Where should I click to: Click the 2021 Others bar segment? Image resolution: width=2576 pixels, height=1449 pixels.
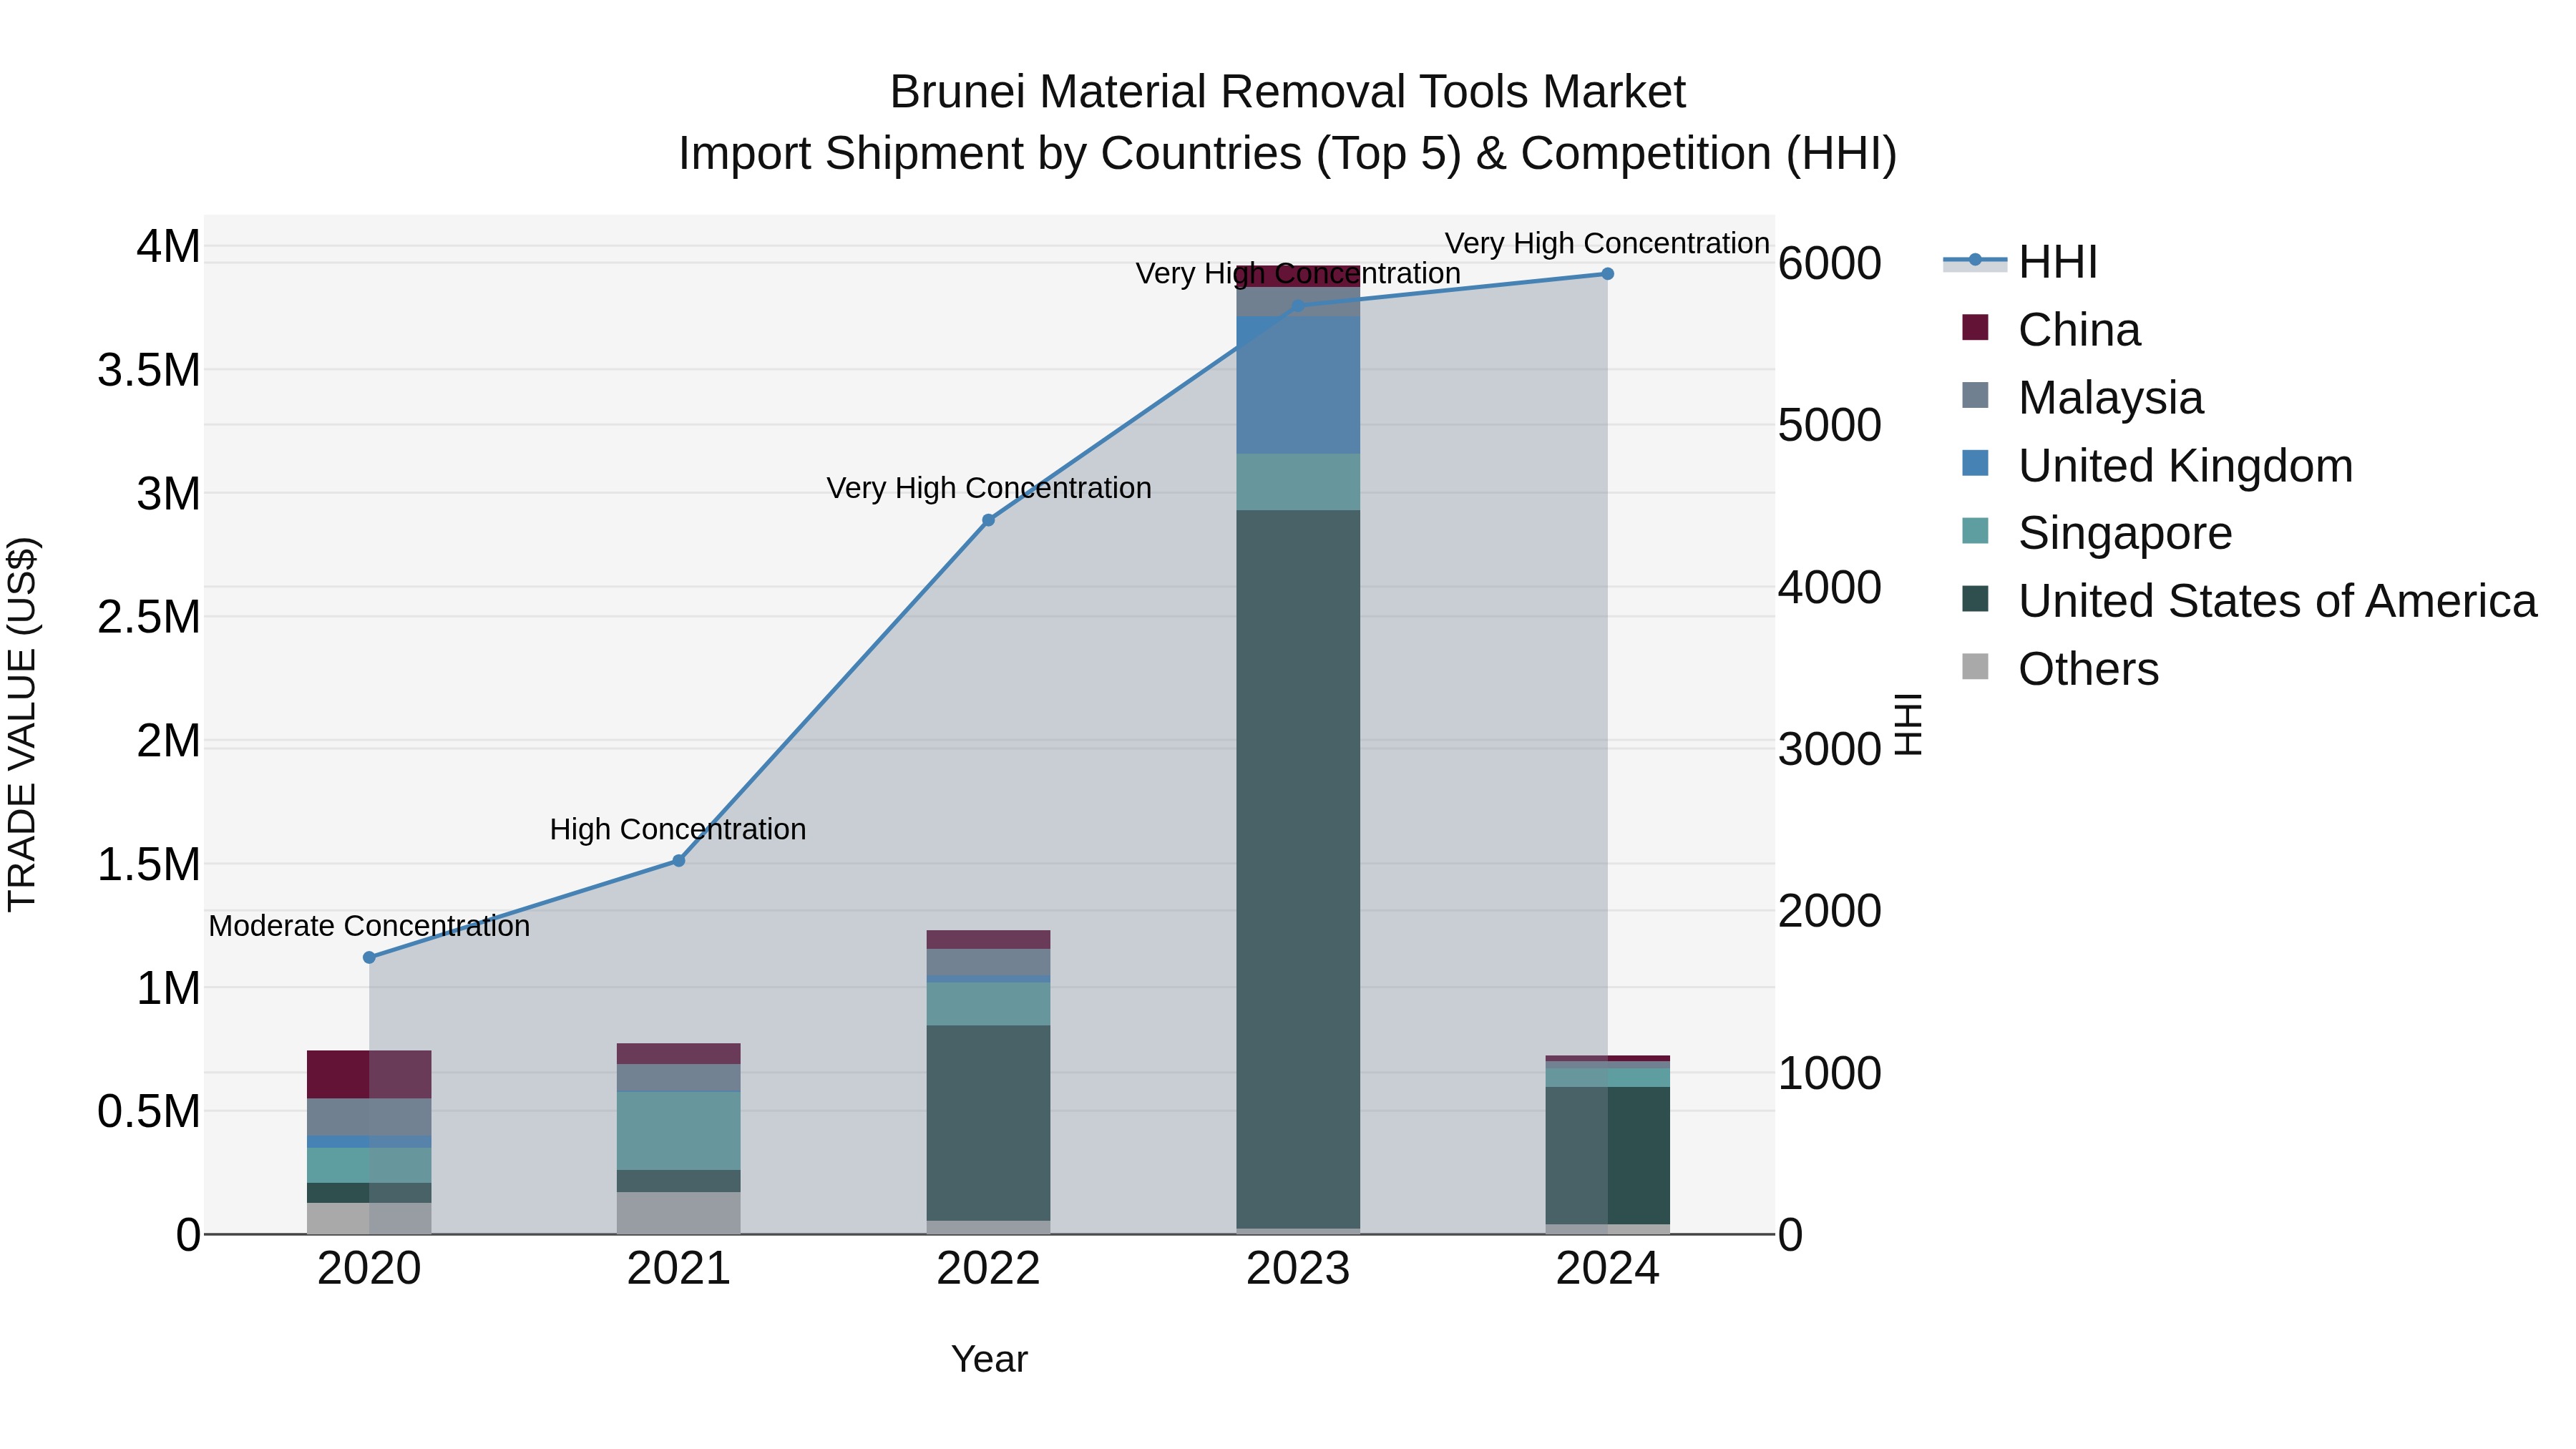[679, 1213]
